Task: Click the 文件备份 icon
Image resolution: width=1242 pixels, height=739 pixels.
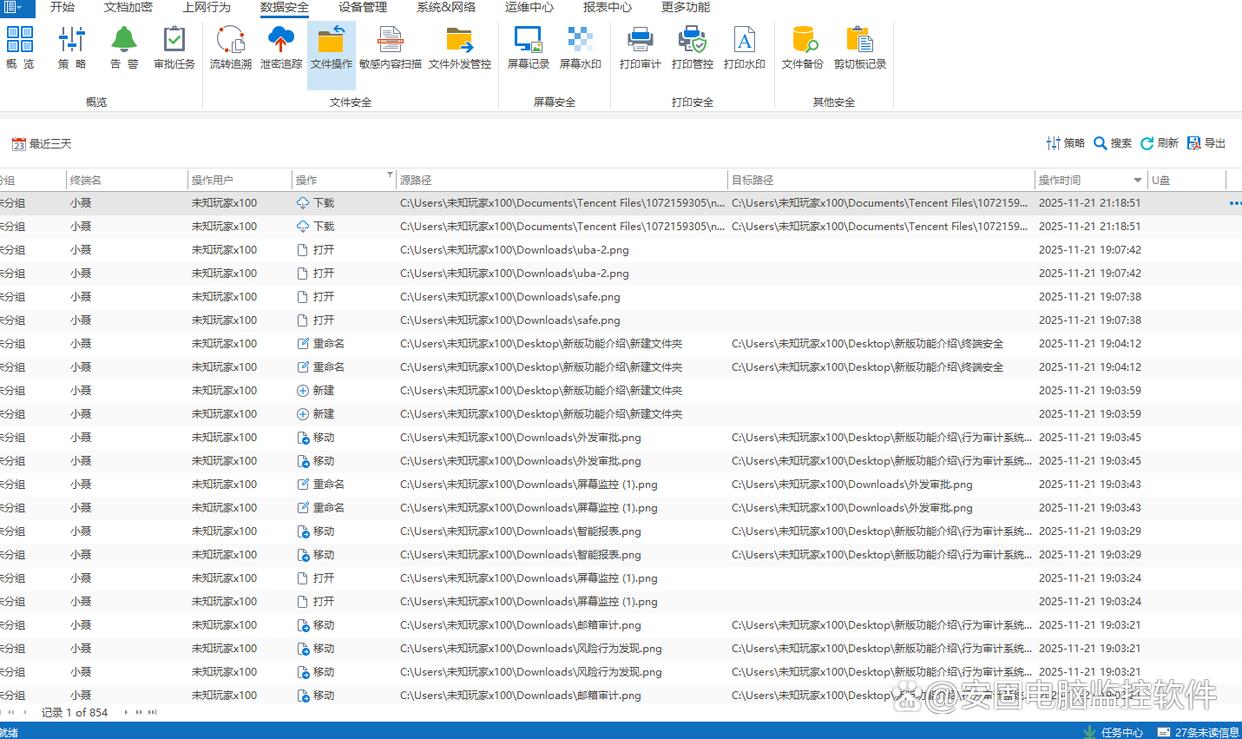Action: pos(802,47)
